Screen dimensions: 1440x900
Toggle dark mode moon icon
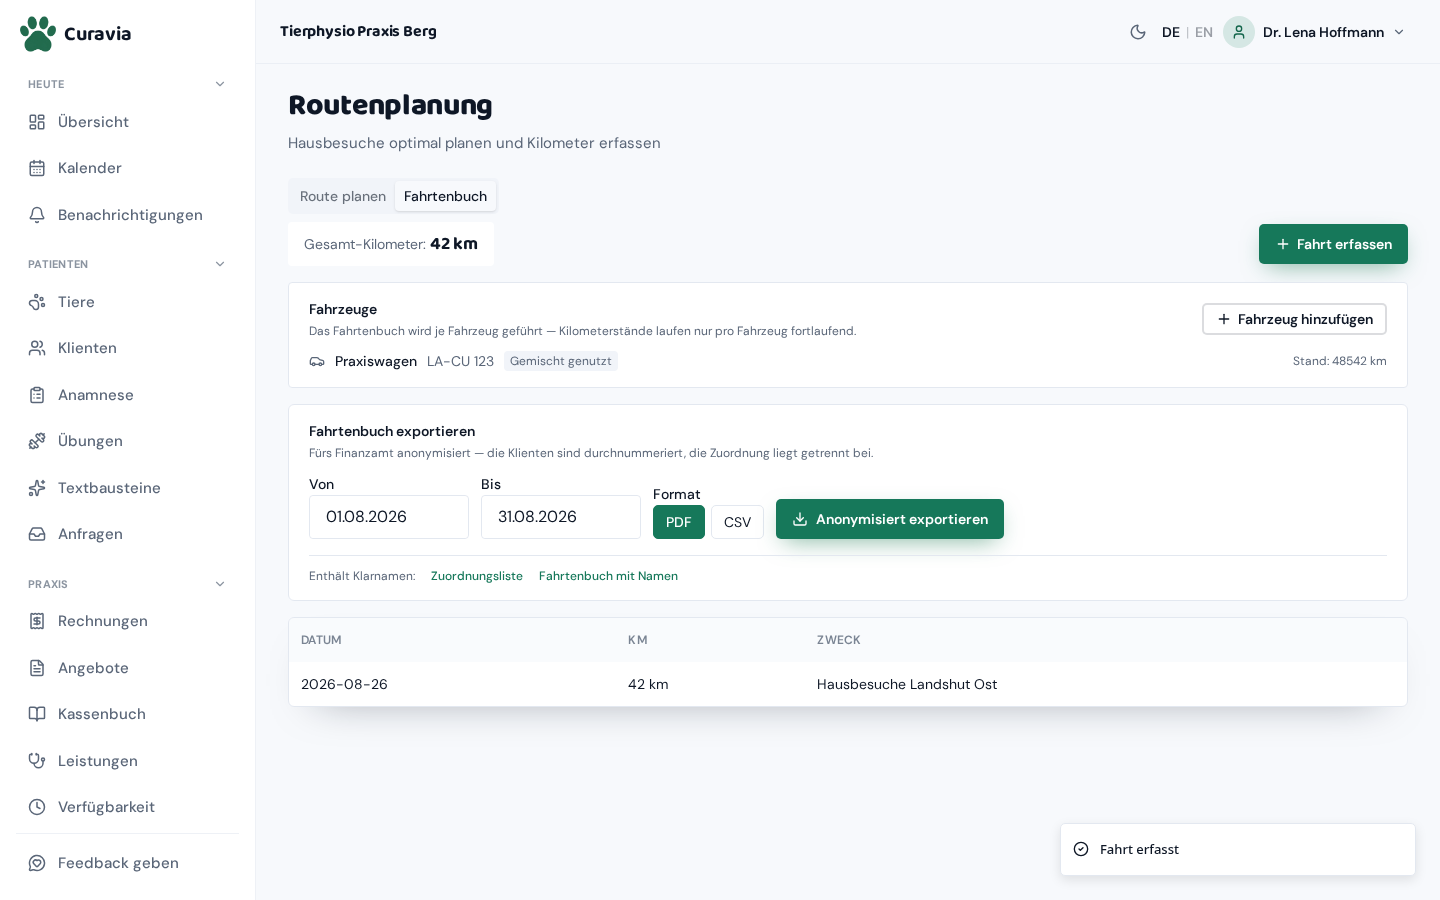pos(1138,32)
